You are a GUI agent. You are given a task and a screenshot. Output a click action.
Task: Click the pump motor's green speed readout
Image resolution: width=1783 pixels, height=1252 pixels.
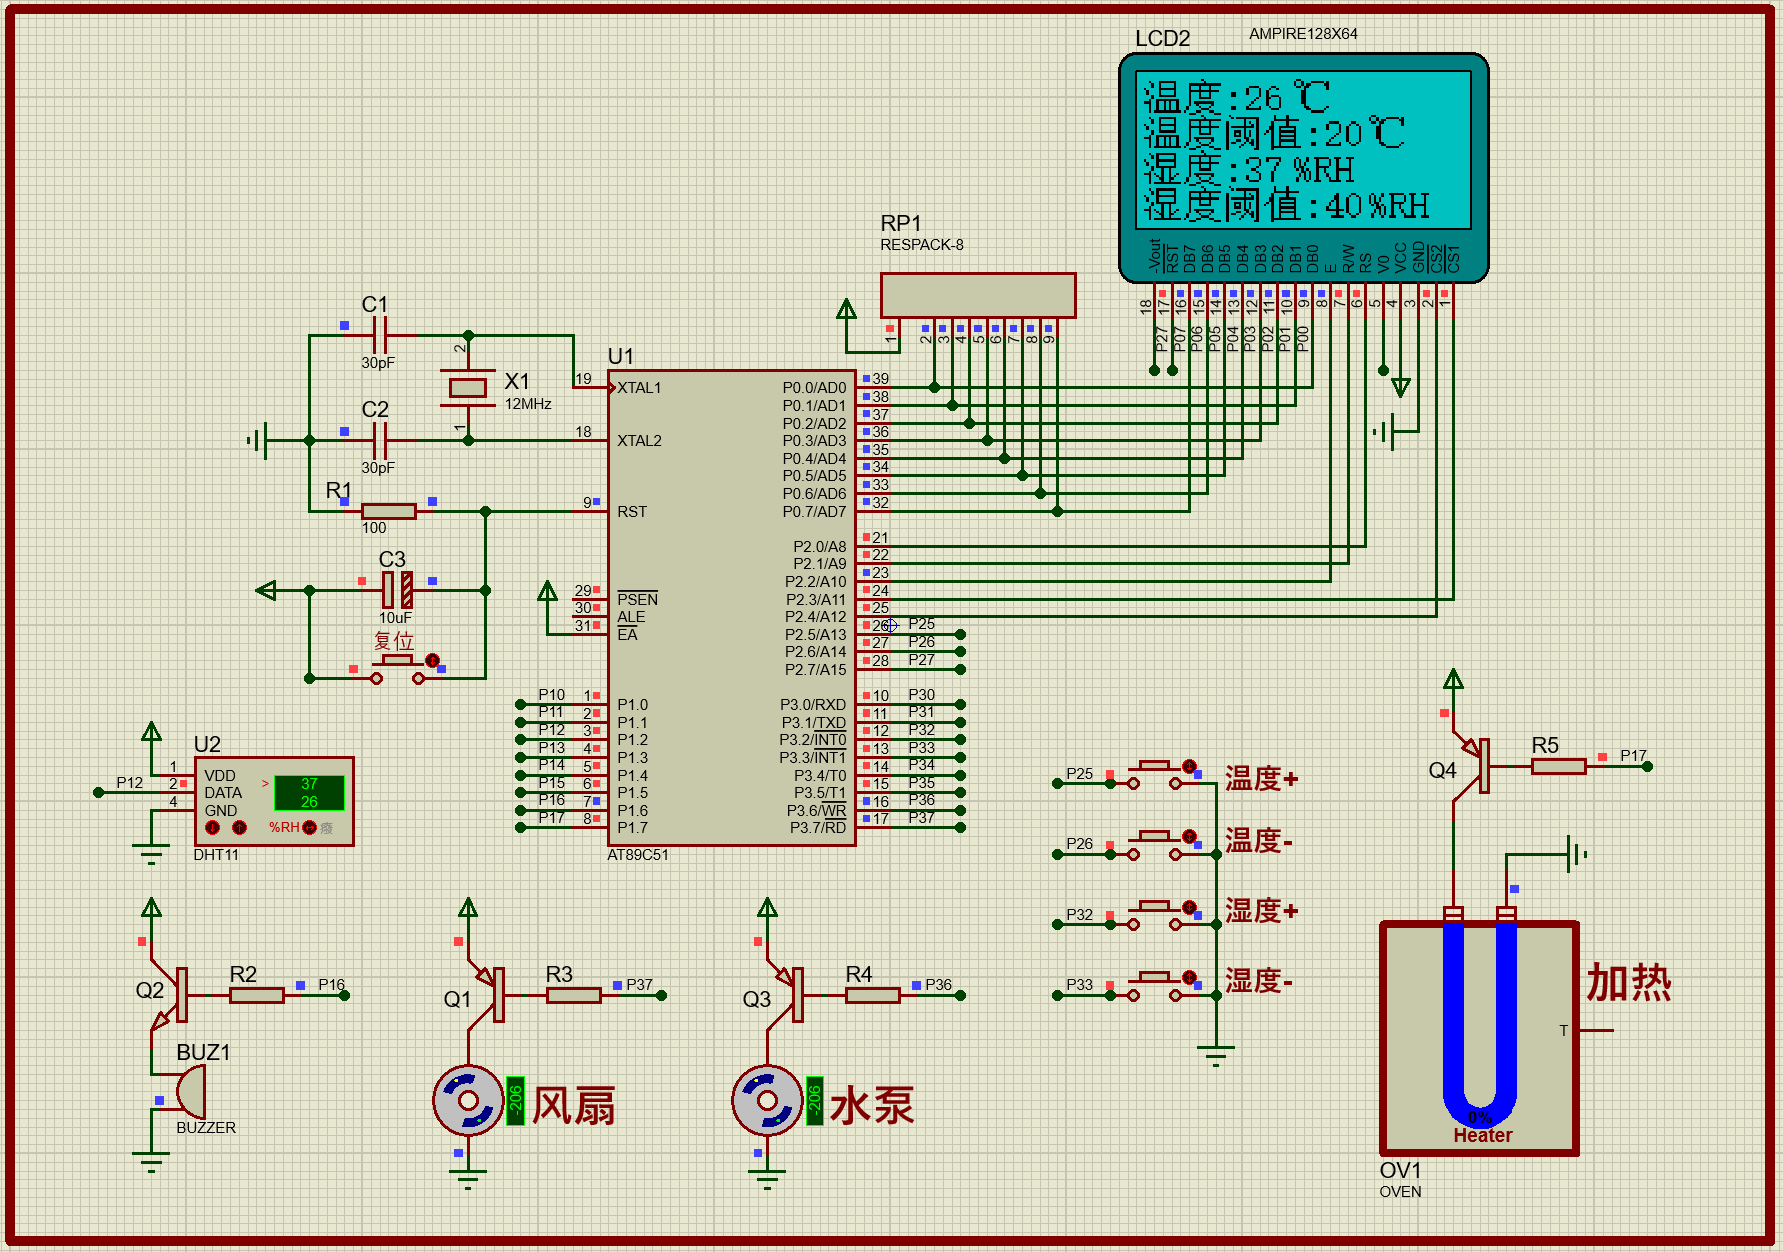pyautogui.click(x=815, y=1101)
